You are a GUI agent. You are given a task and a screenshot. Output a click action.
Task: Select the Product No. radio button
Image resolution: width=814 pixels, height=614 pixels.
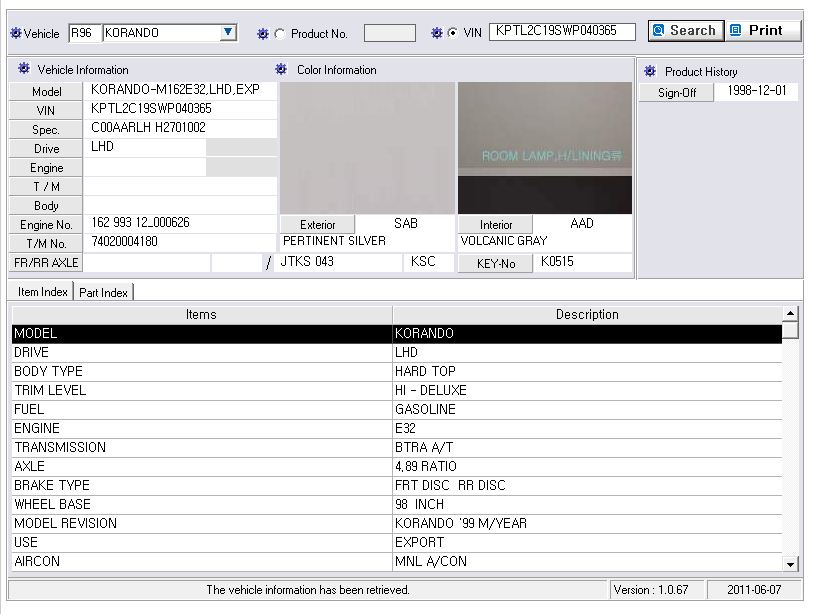[280, 34]
